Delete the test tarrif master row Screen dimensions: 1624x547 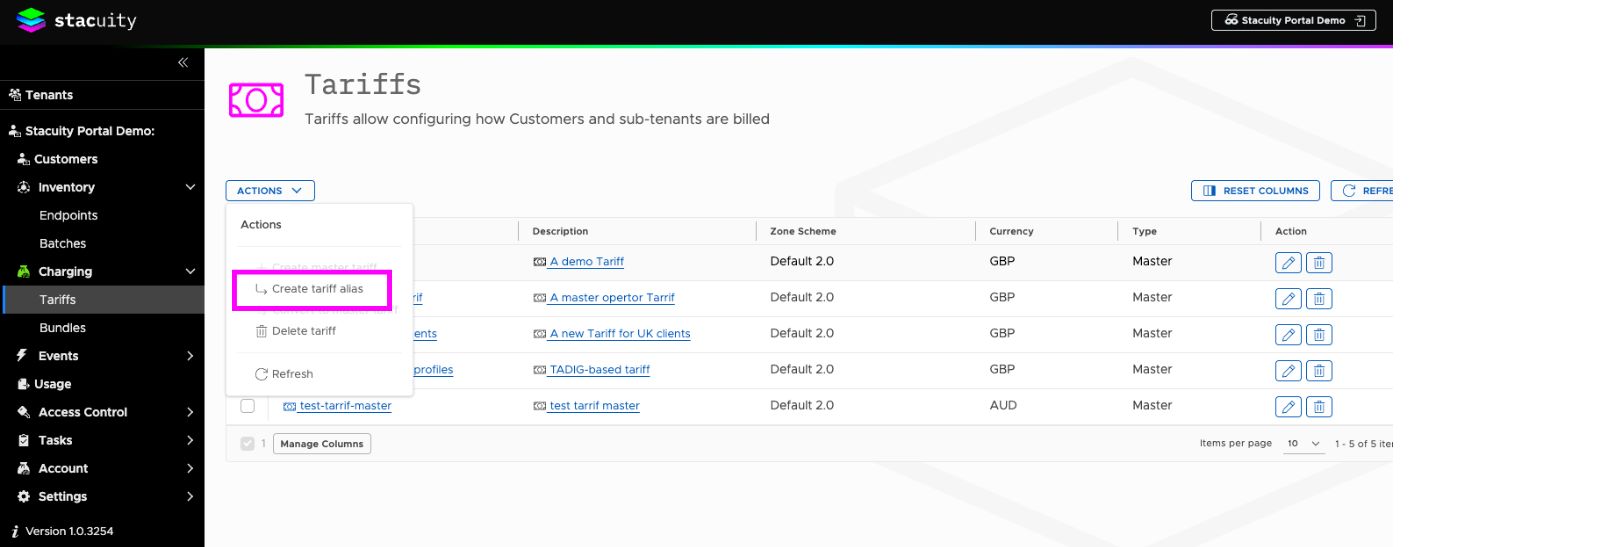(x=1319, y=407)
